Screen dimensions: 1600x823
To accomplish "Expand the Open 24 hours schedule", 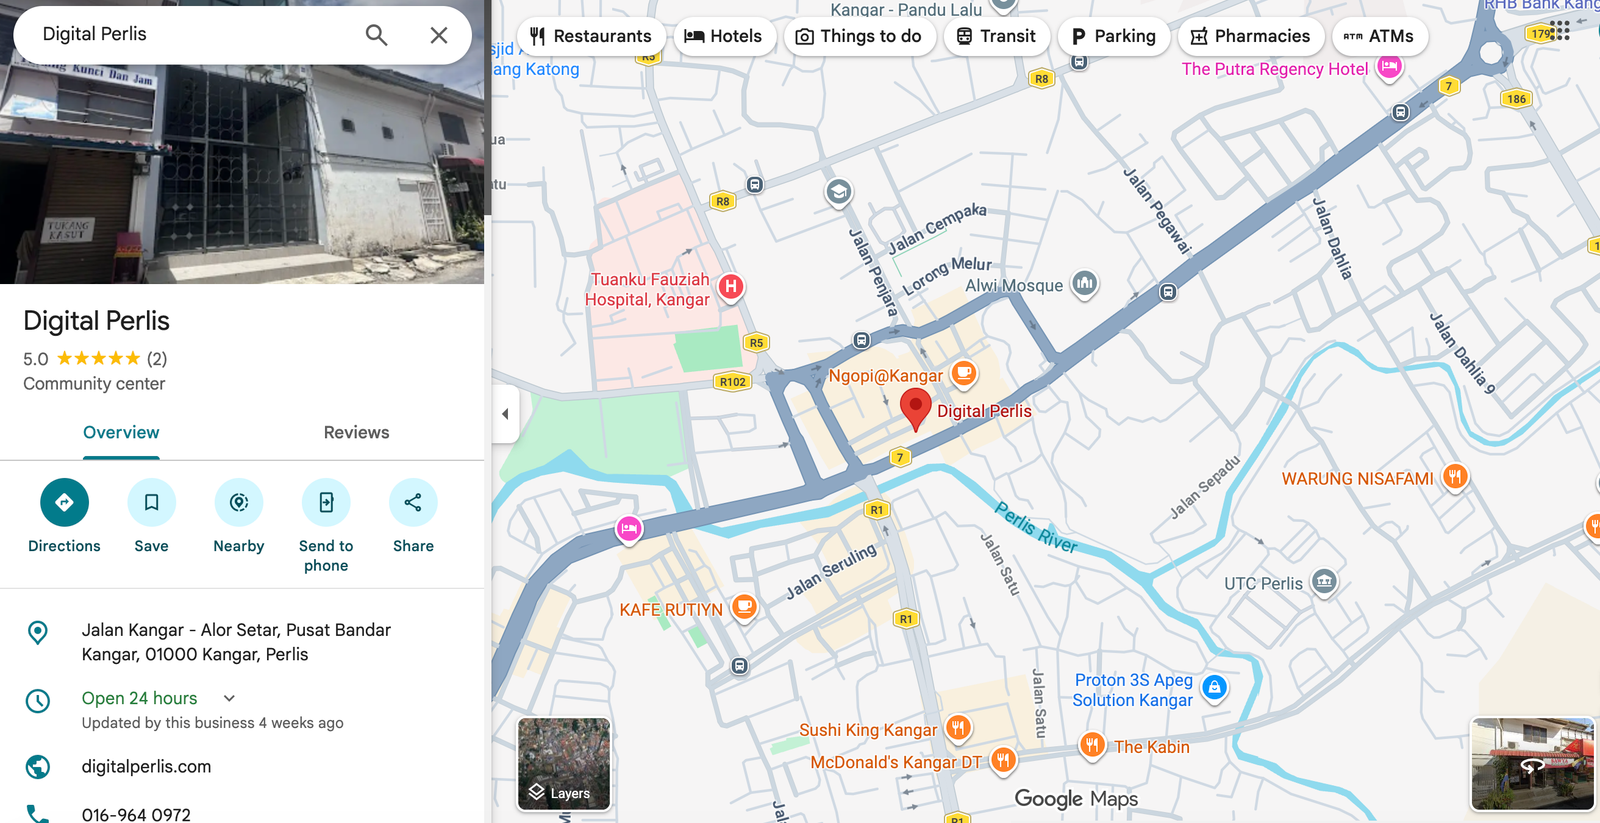I will (229, 698).
